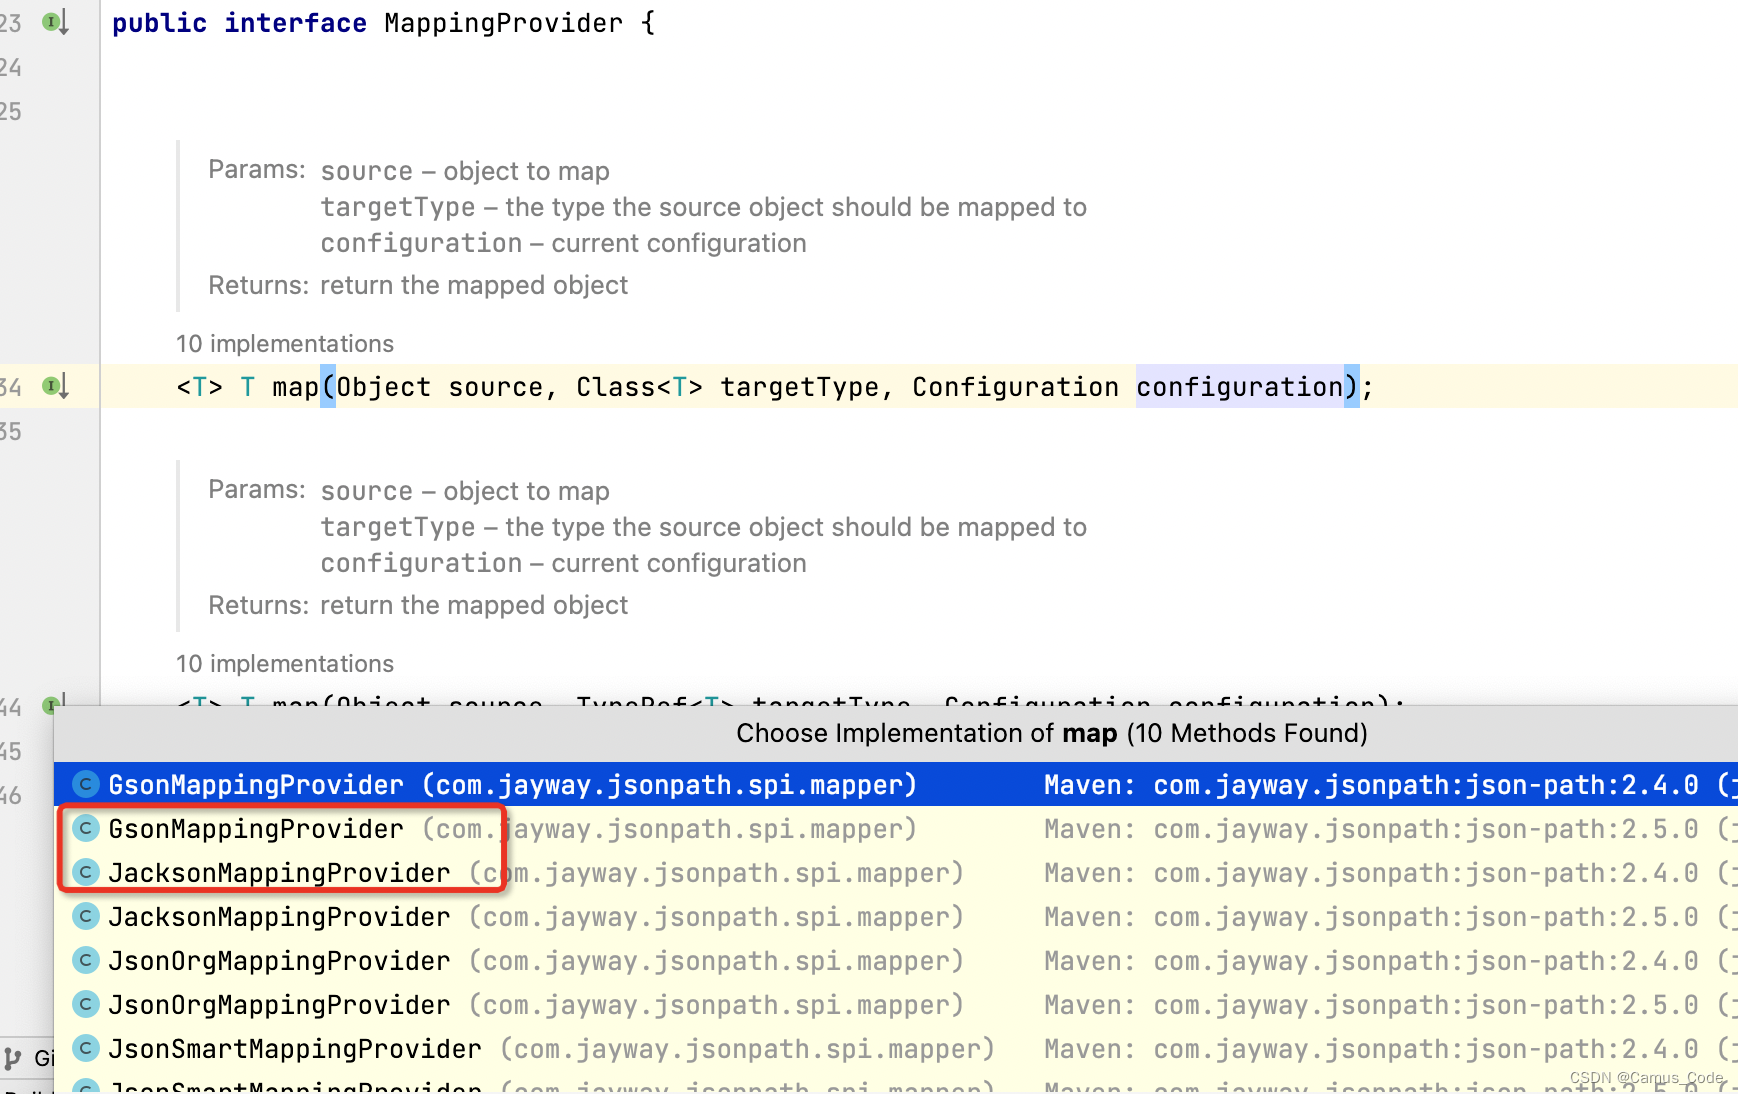Click class icon of JsonSmartMappingProvider json-path:2.4.0 entry
This screenshot has width=1738, height=1094.
click(86, 1048)
